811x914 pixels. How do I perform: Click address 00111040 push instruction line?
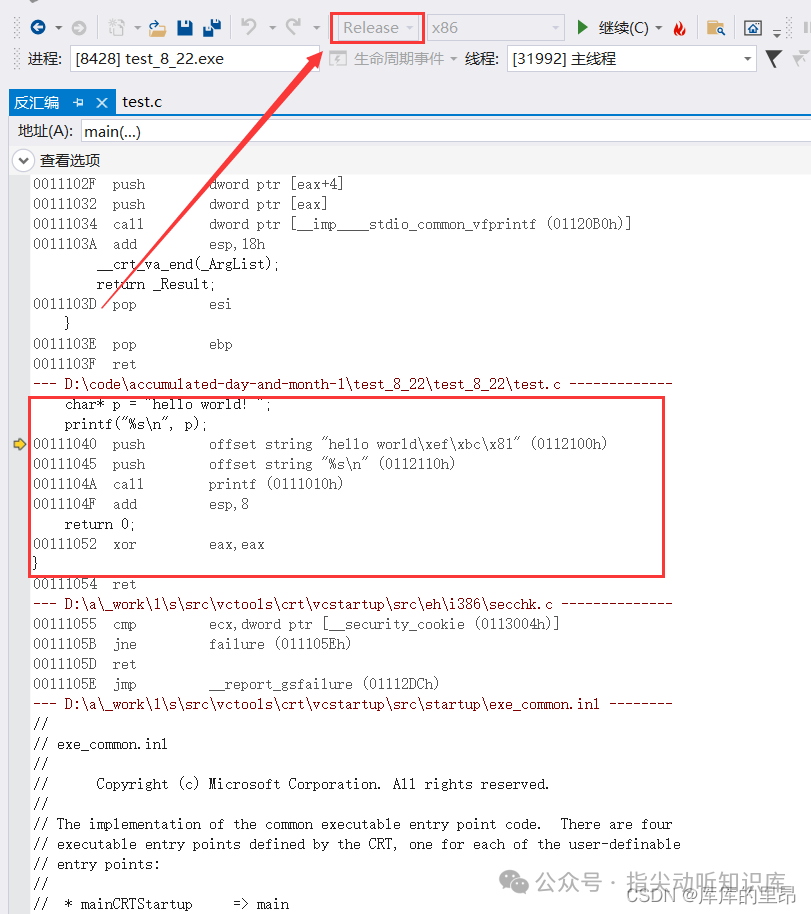(320, 444)
